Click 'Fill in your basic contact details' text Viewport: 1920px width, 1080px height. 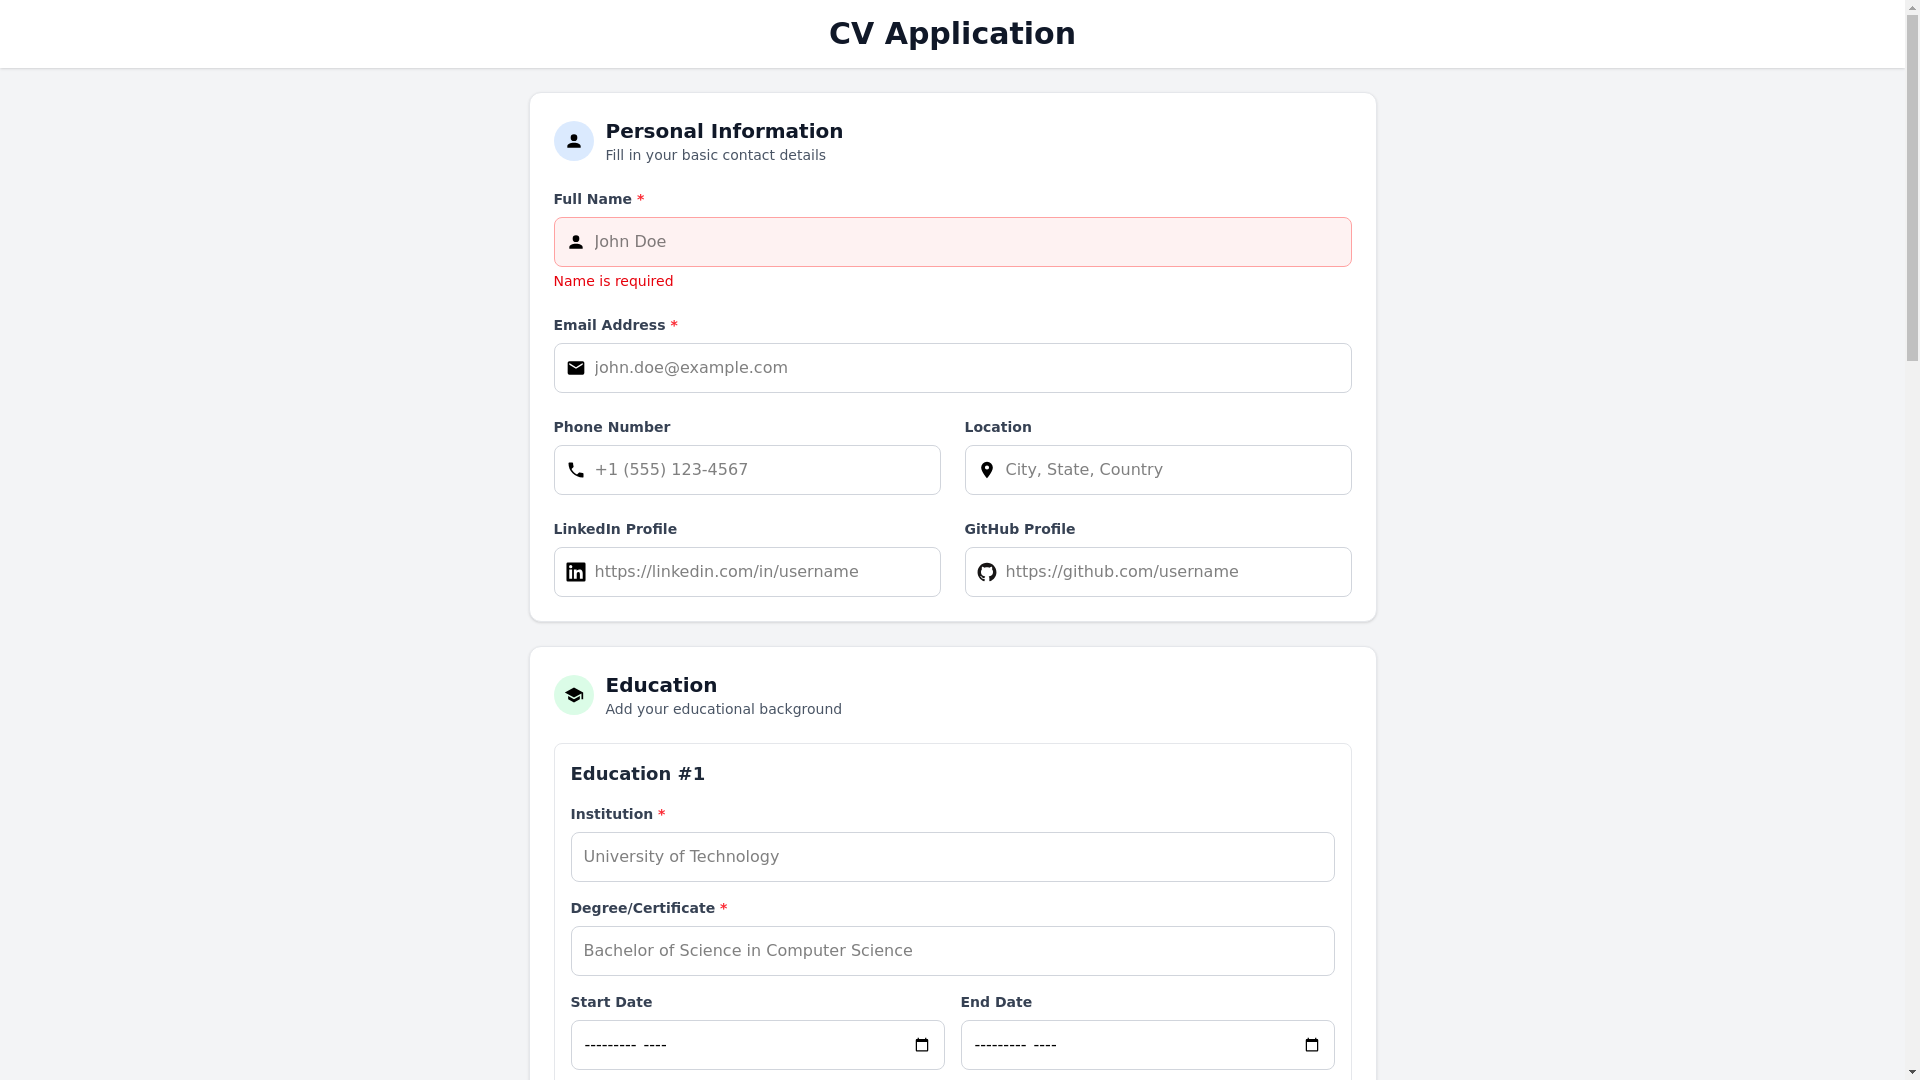pos(715,155)
